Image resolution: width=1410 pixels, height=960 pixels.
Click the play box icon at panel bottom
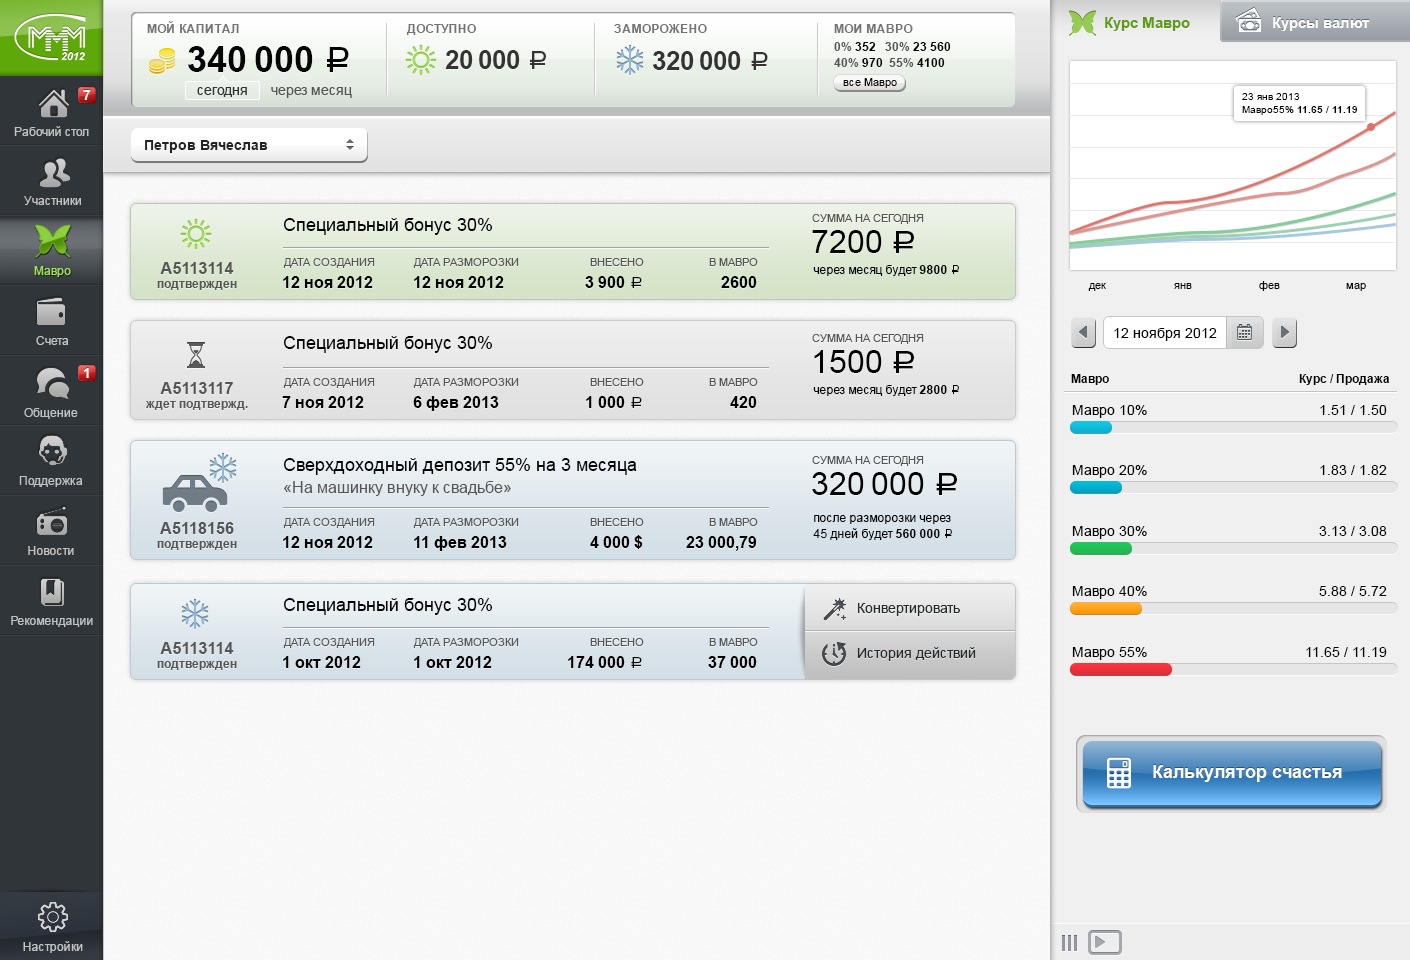pos(1105,942)
